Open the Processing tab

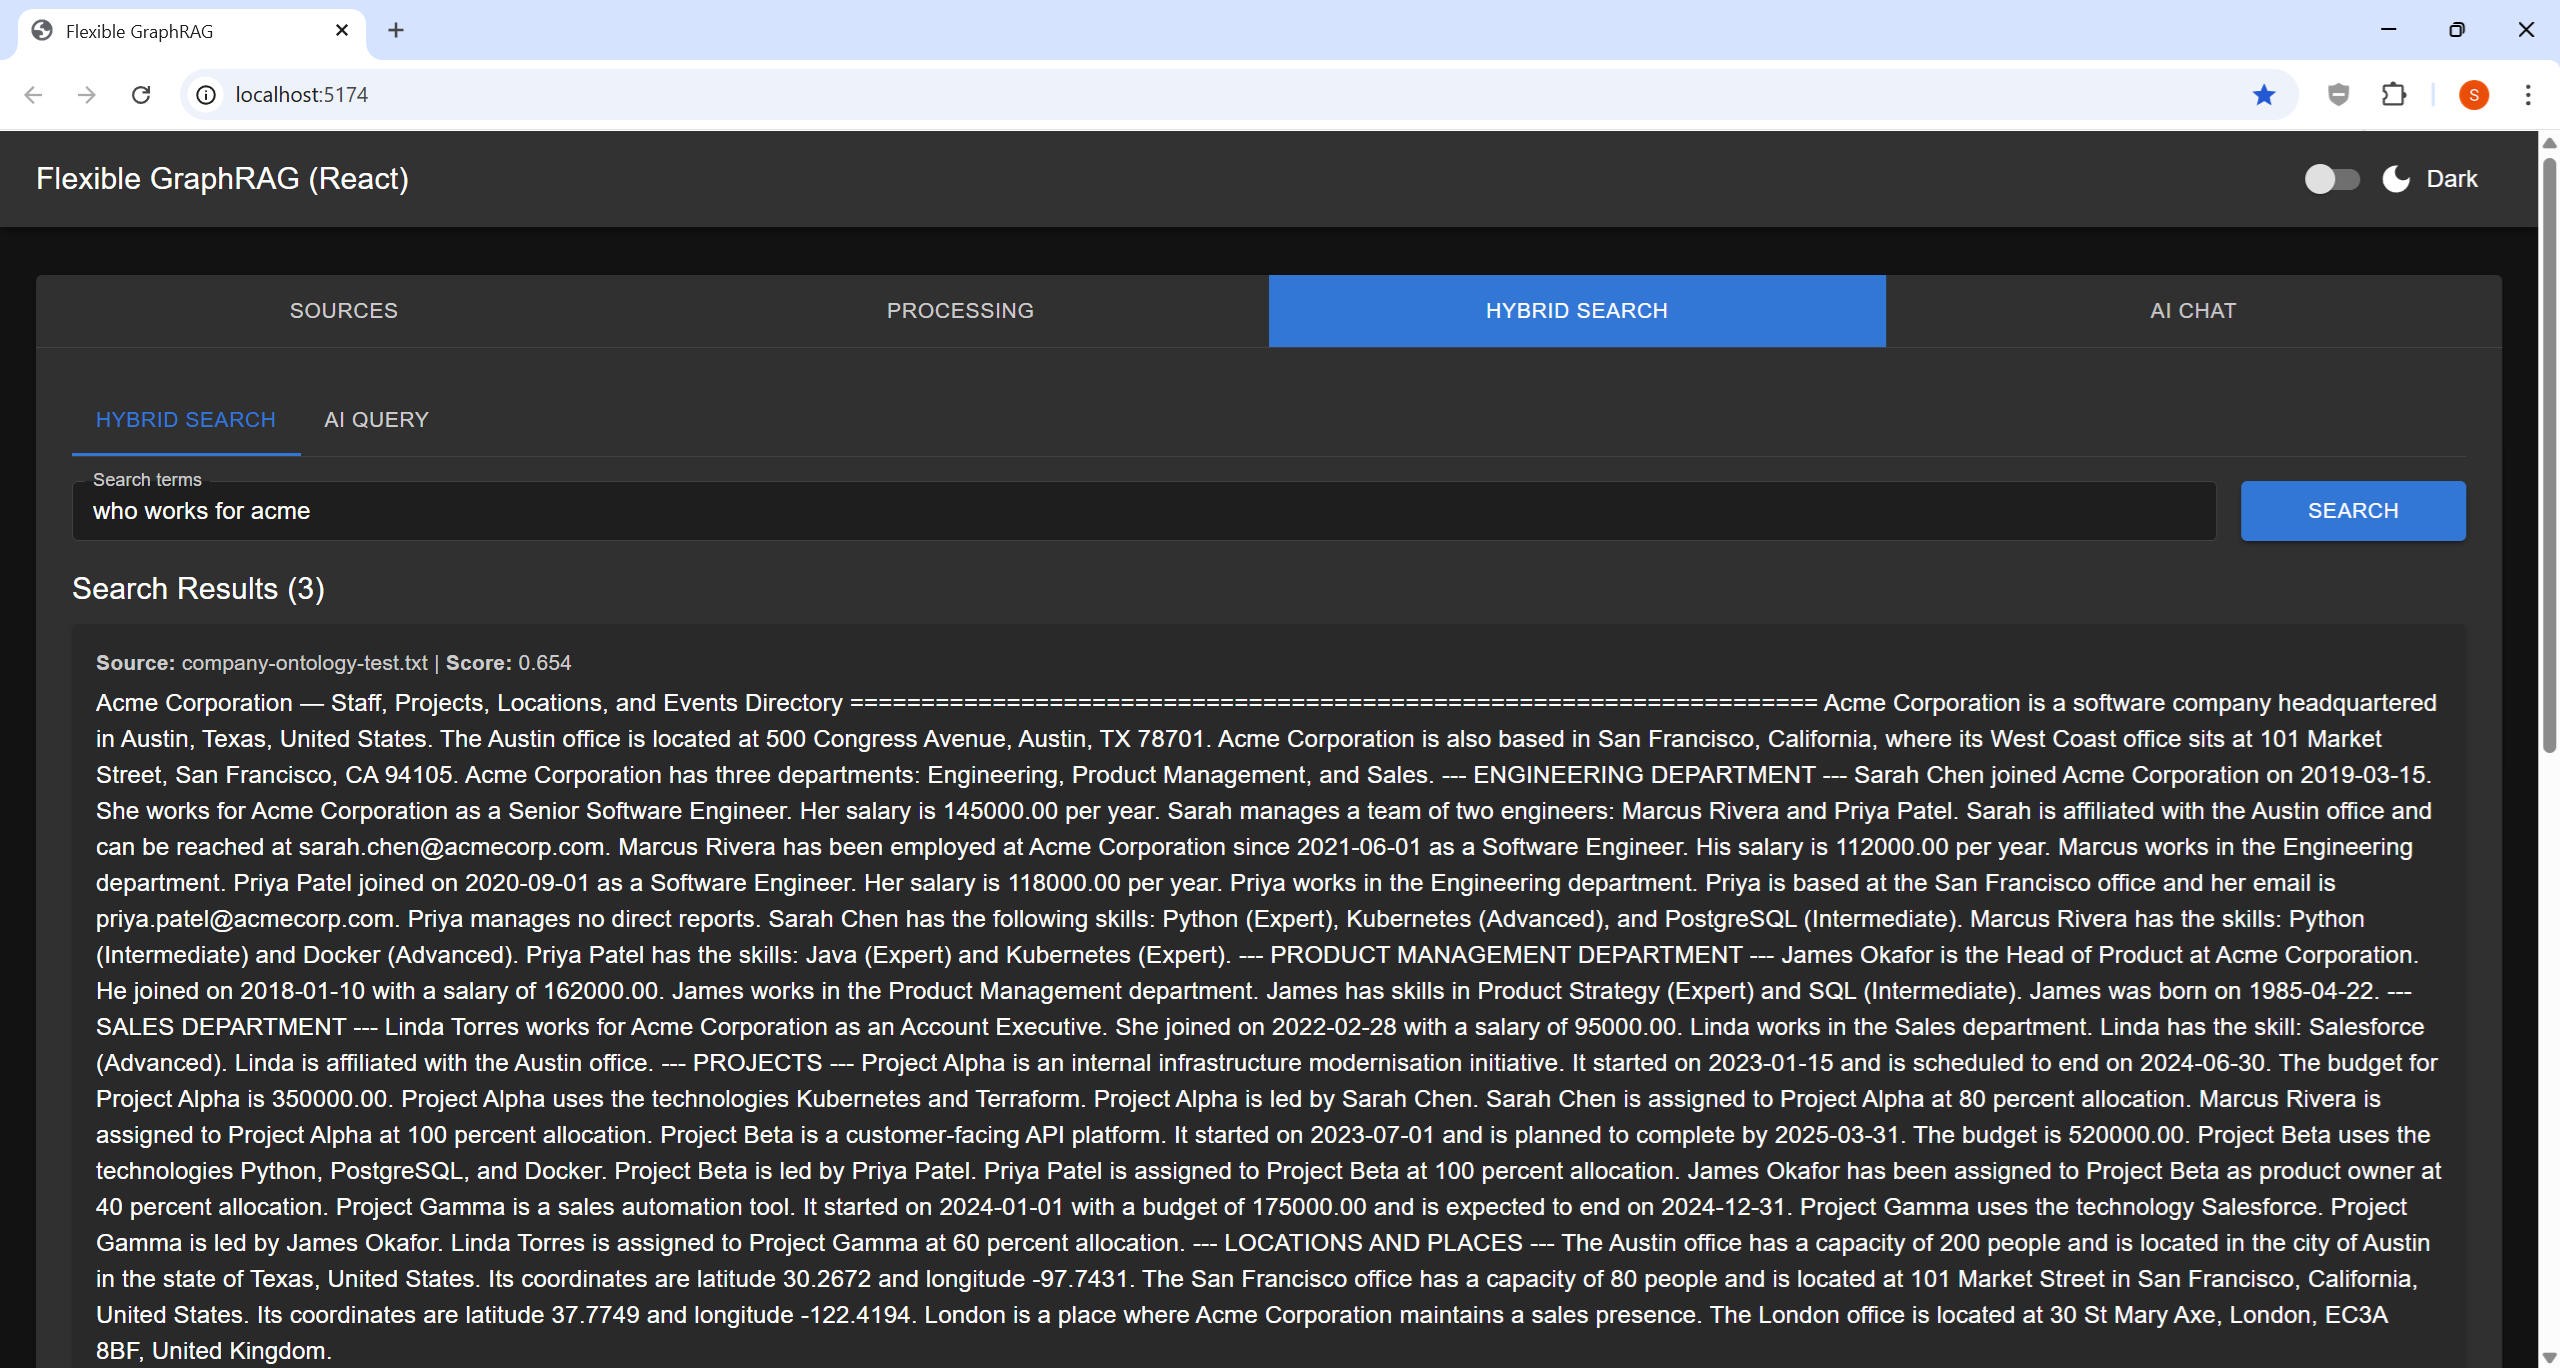pos(960,311)
